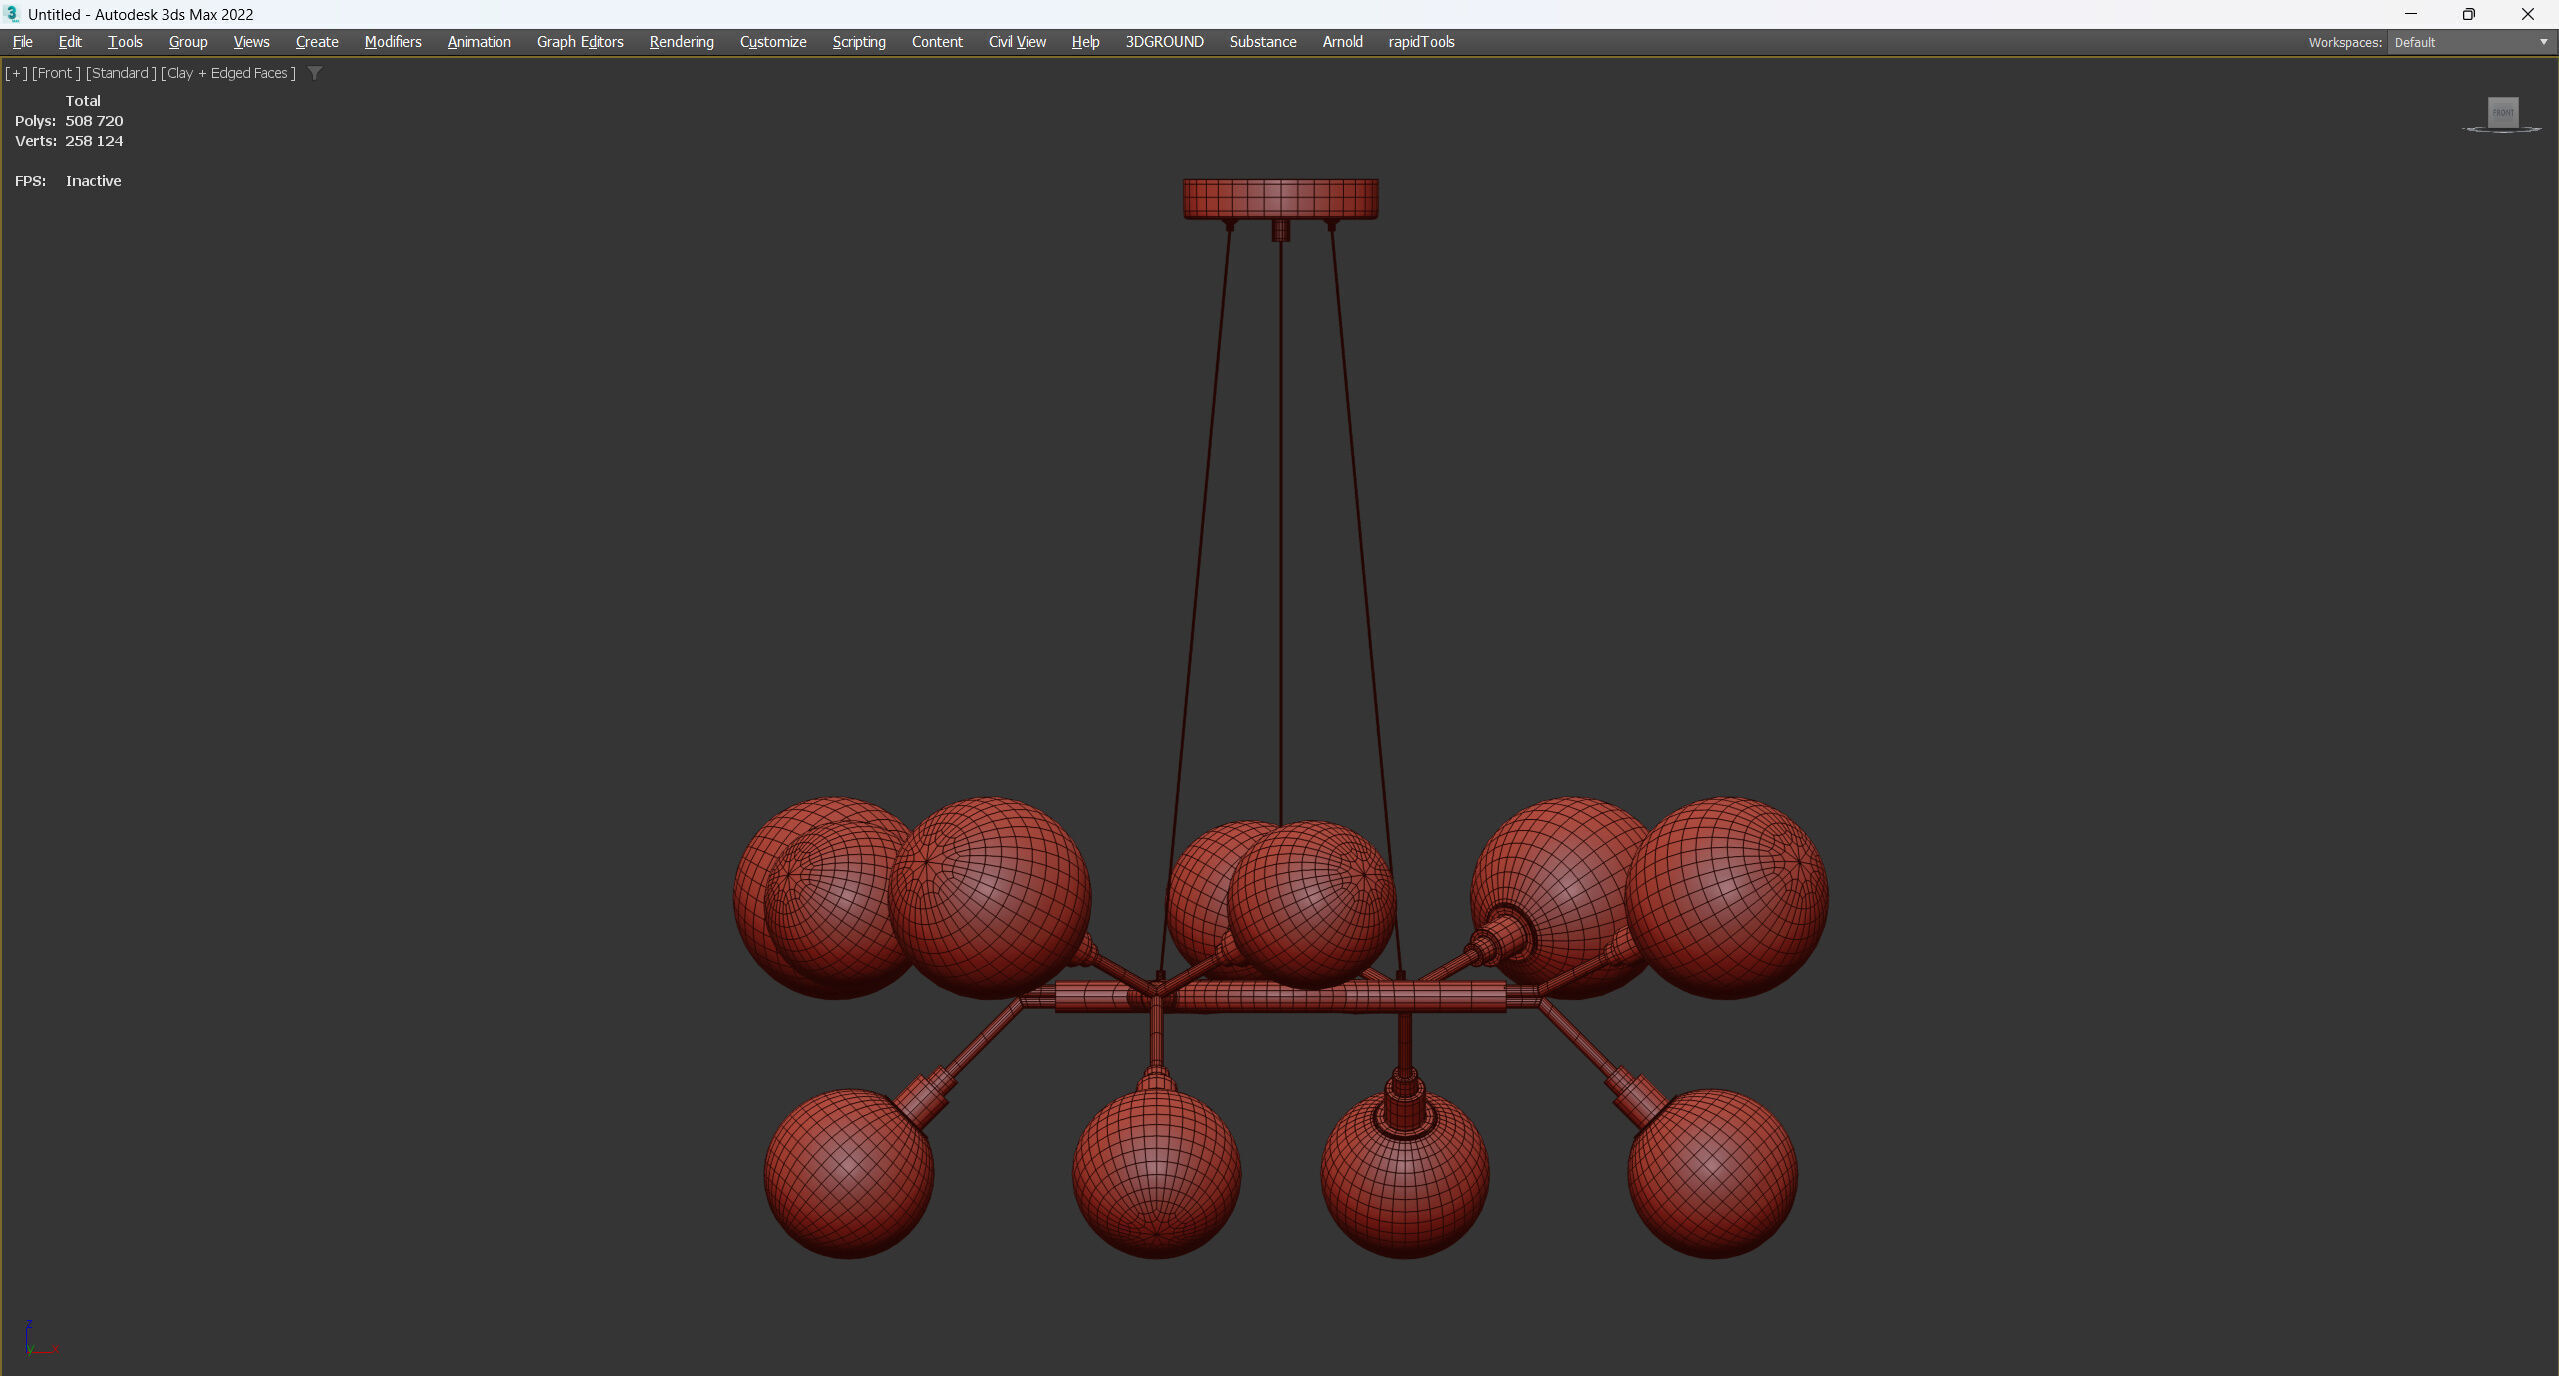Image resolution: width=2559 pixels, height=1376 pixels.
Task: Open the [Clay + Edged Faces] per-view menu
Action: click(x=229, y=73)
